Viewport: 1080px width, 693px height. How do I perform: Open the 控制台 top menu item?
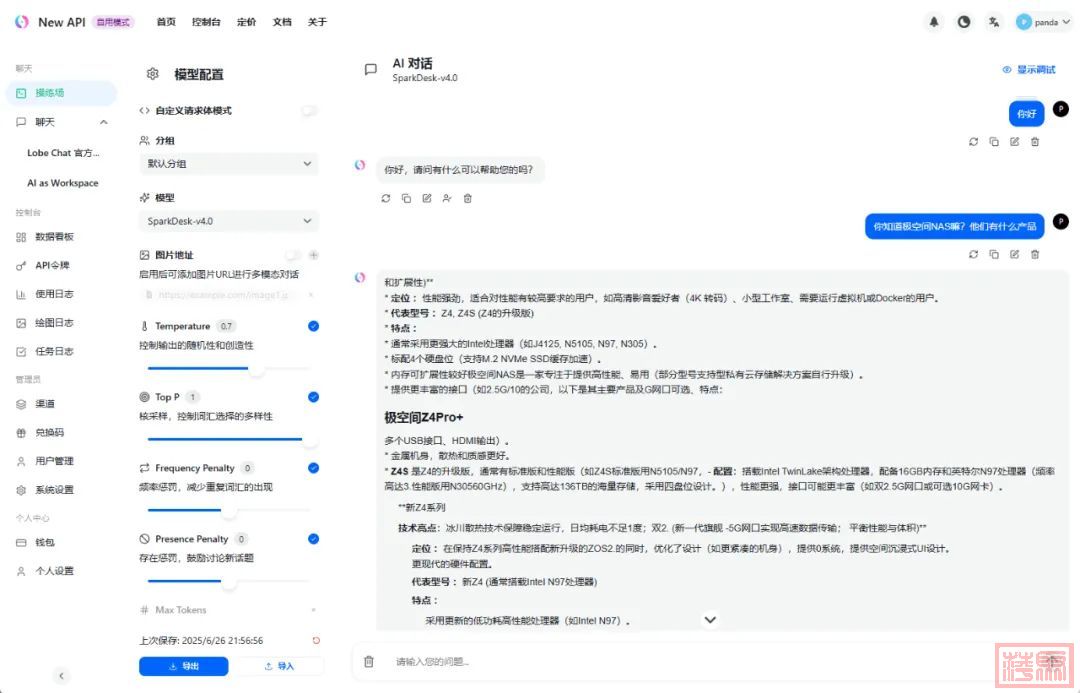[x=206, y=22]
